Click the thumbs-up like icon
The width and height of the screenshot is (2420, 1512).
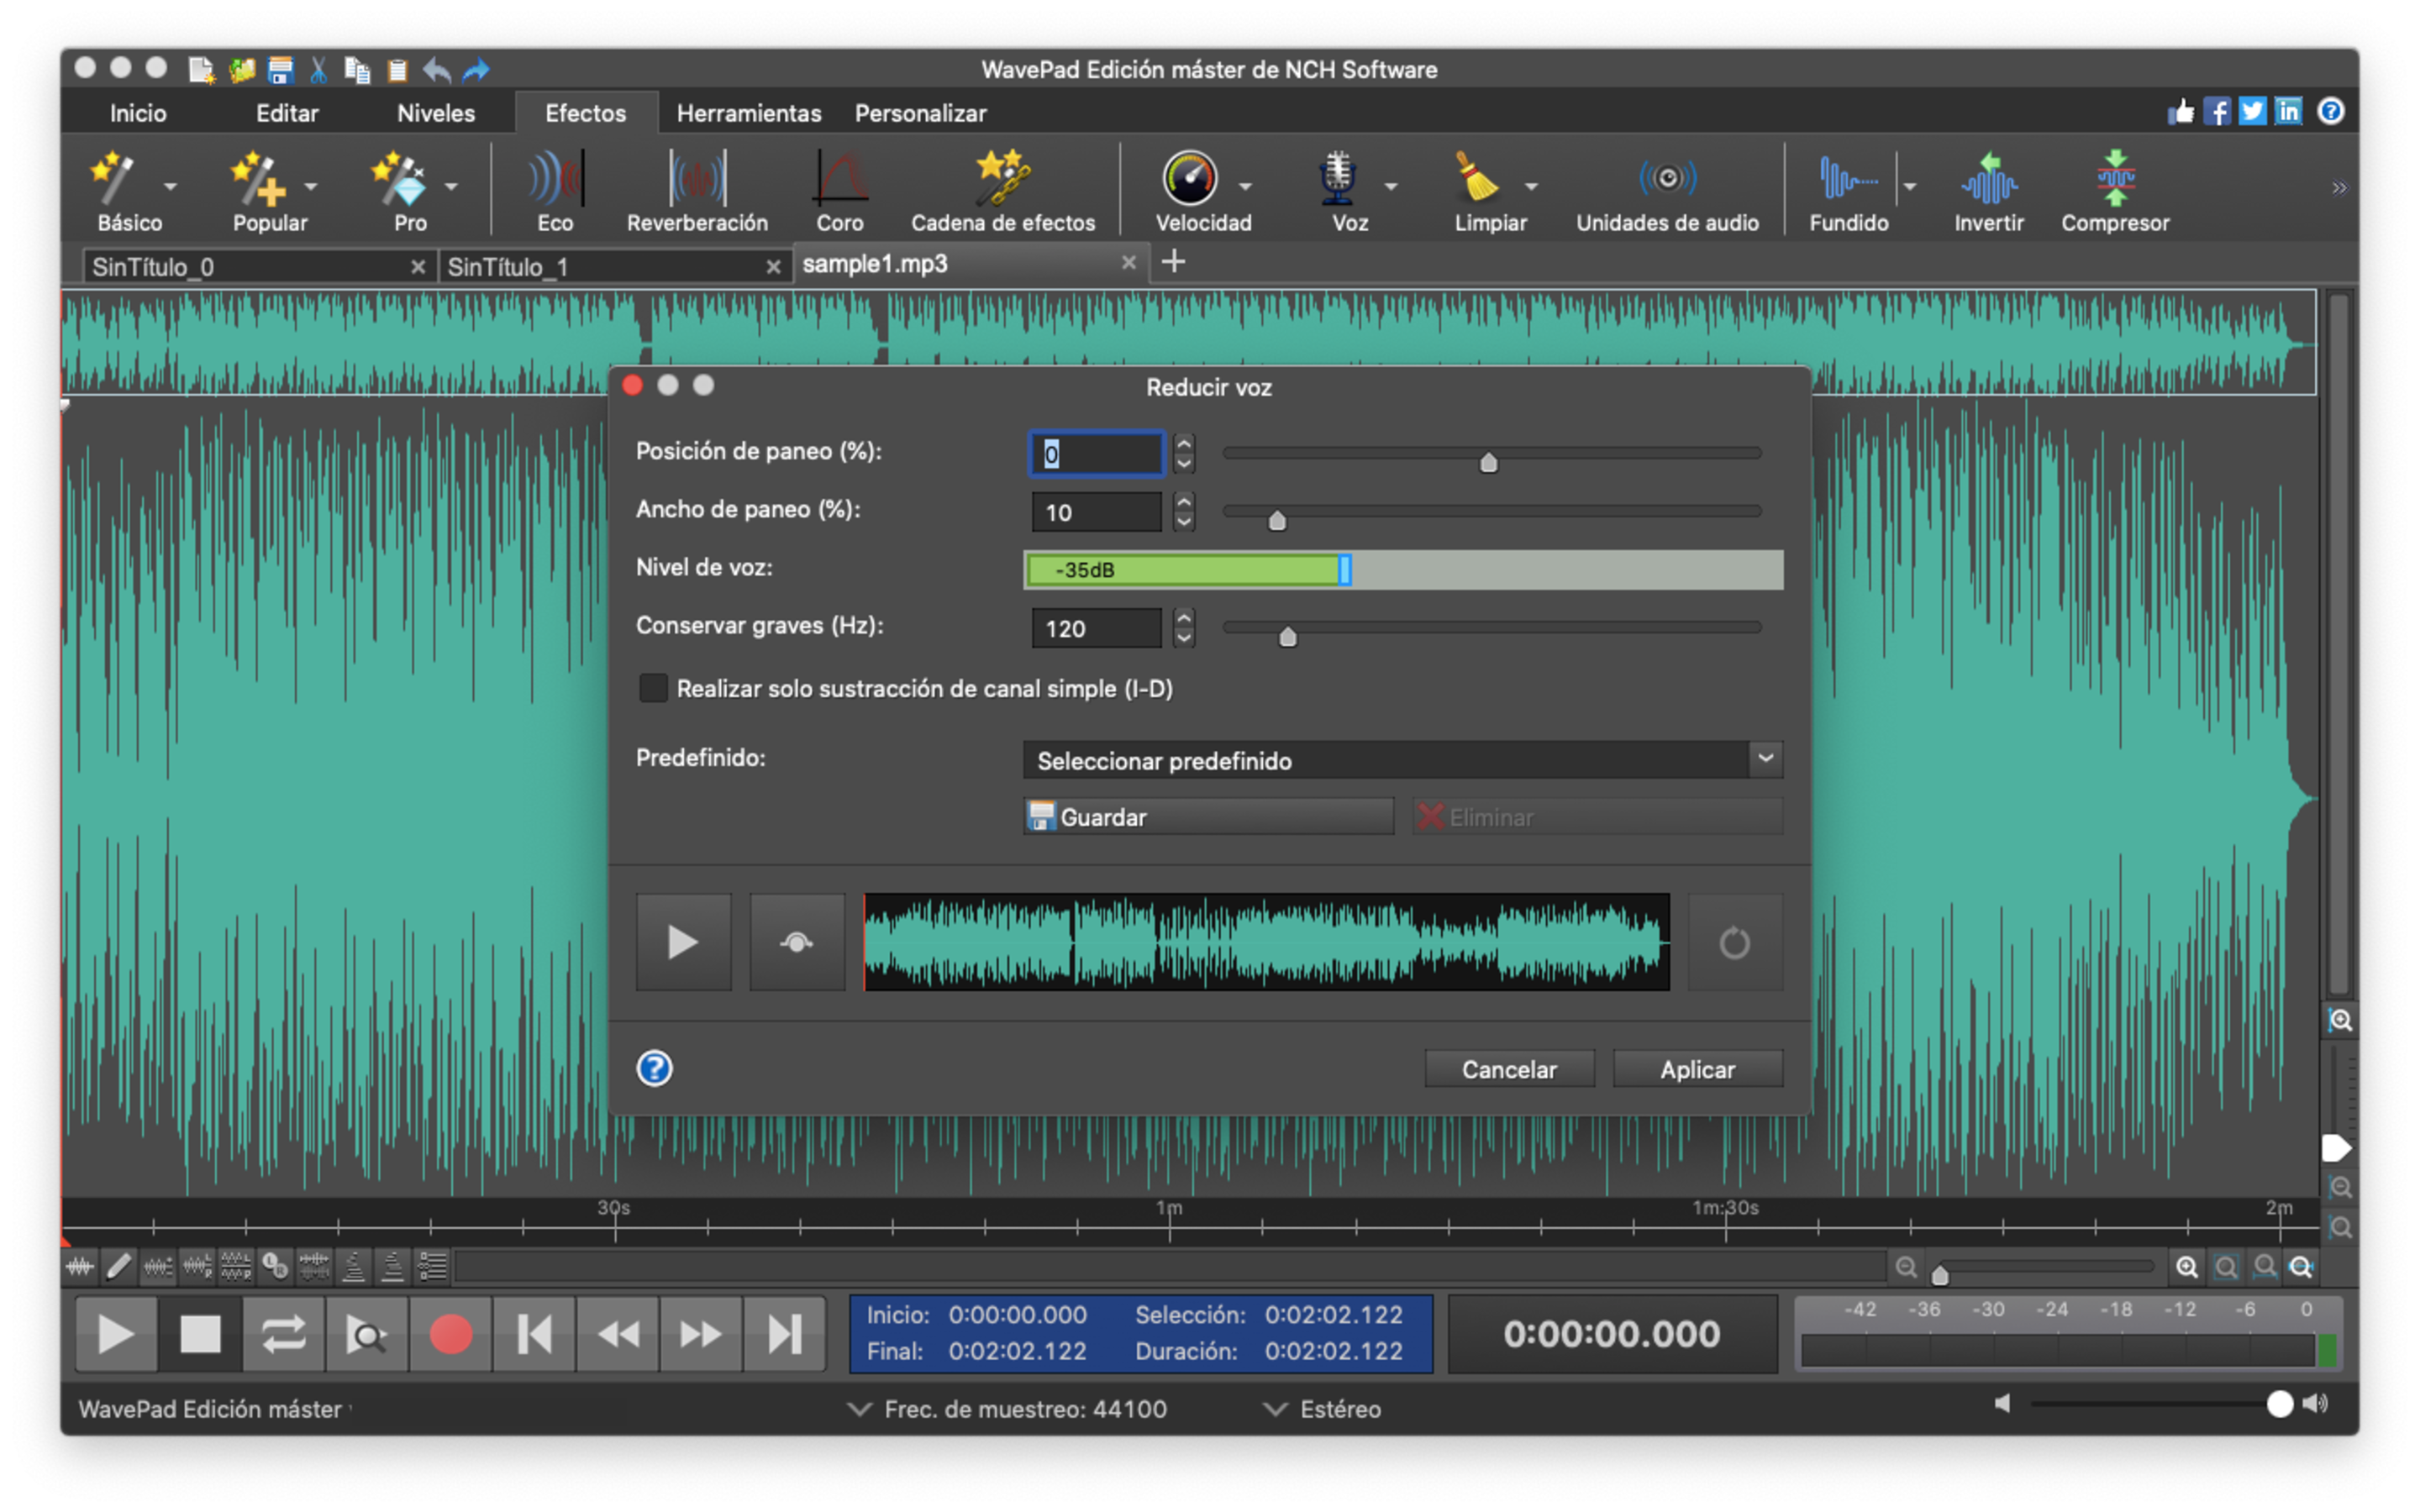2181,111
